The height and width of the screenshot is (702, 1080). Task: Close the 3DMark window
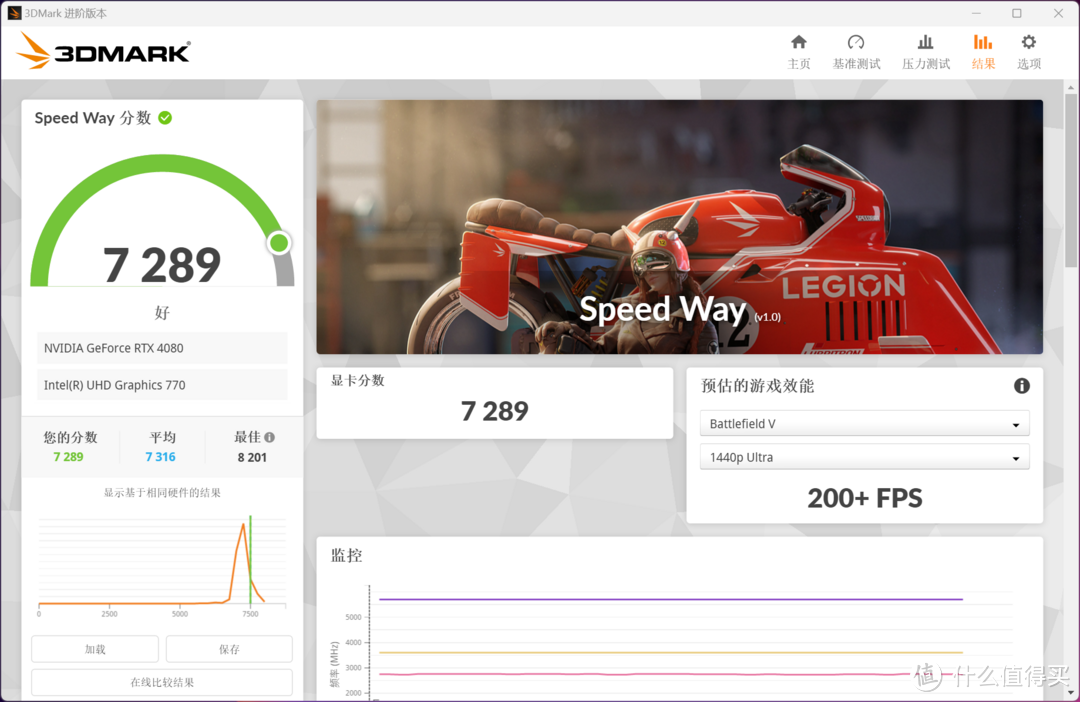tap(1059, 13)
